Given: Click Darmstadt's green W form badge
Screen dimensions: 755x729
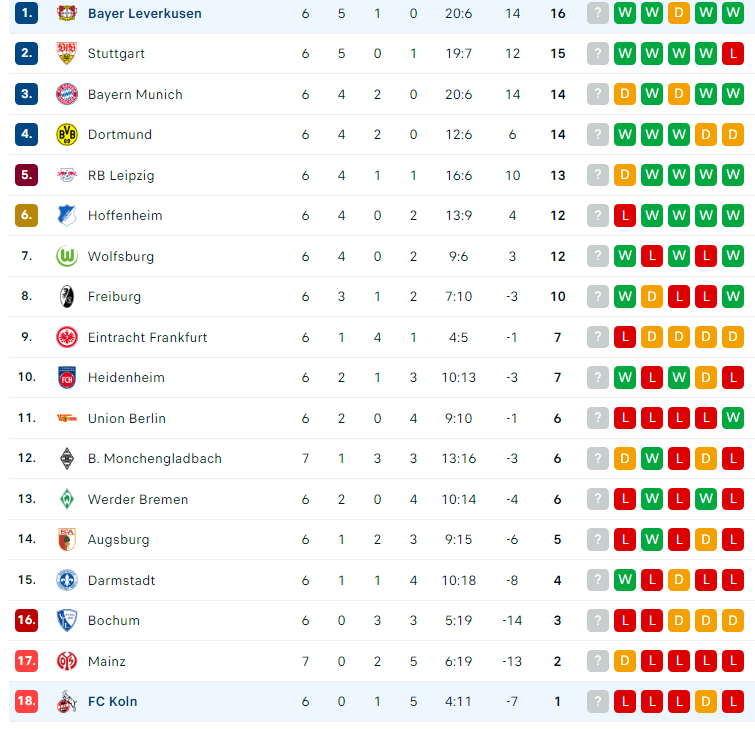Looking at the screenshot, I should click(625, 580).
